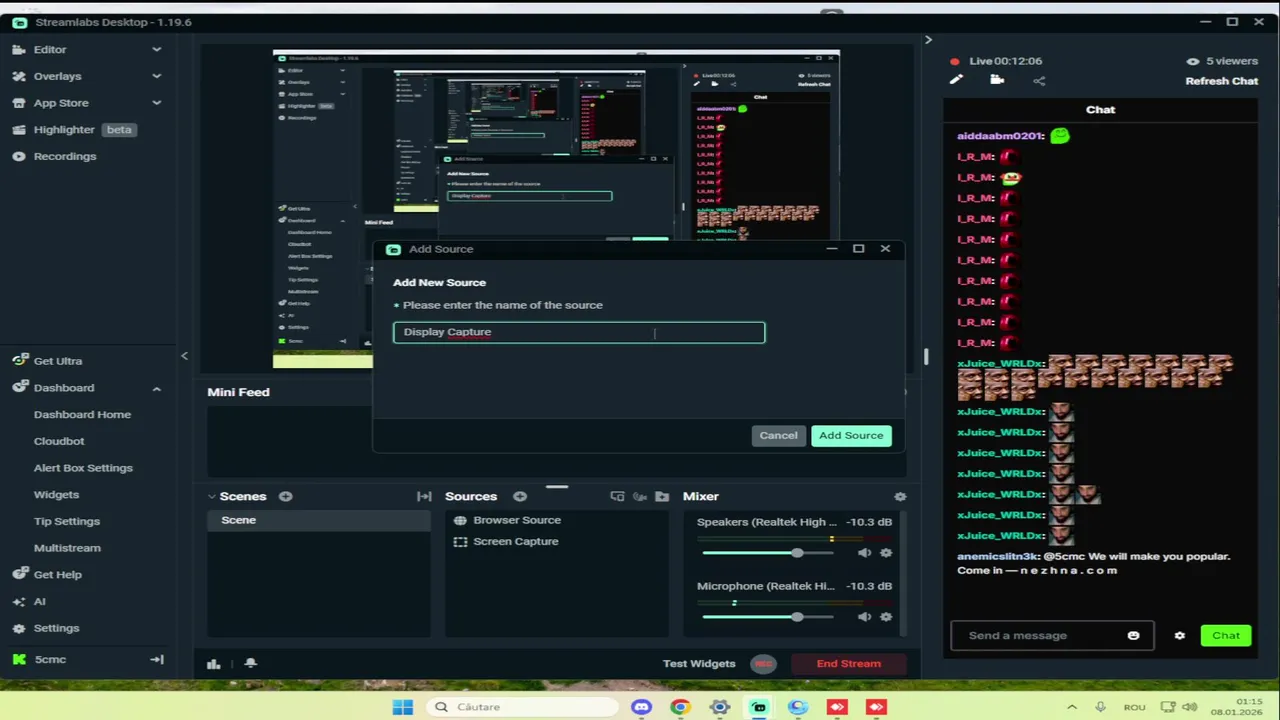
Task: Open Alert Box Settings
Action: click(x=83, y=468)
